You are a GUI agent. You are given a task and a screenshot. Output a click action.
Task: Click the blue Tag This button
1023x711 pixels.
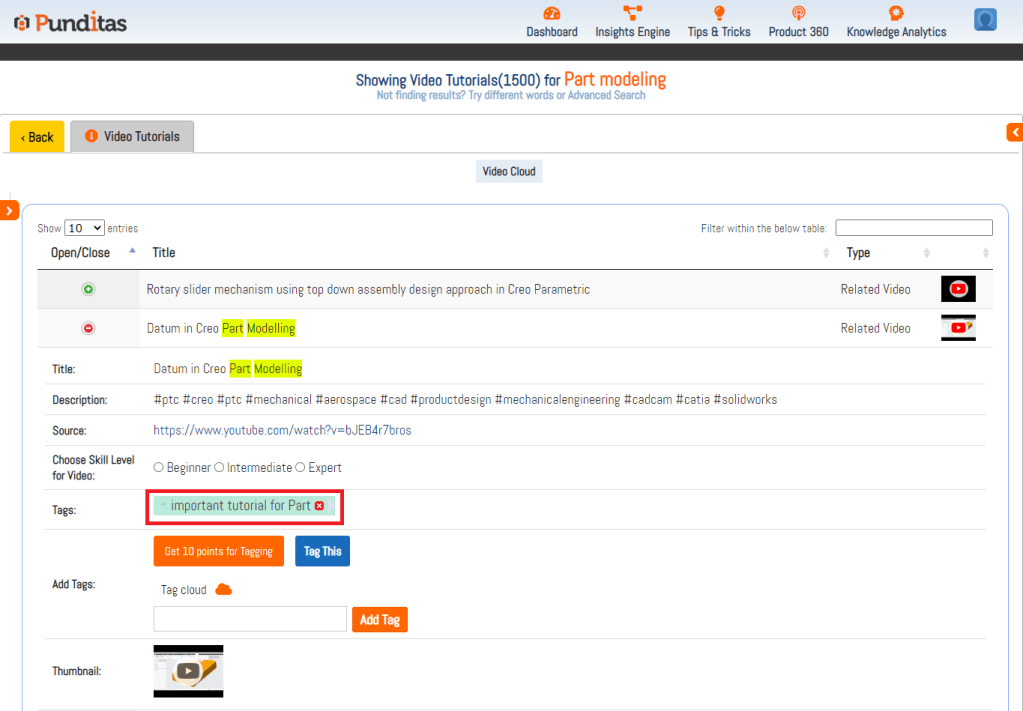click(322, 551)
